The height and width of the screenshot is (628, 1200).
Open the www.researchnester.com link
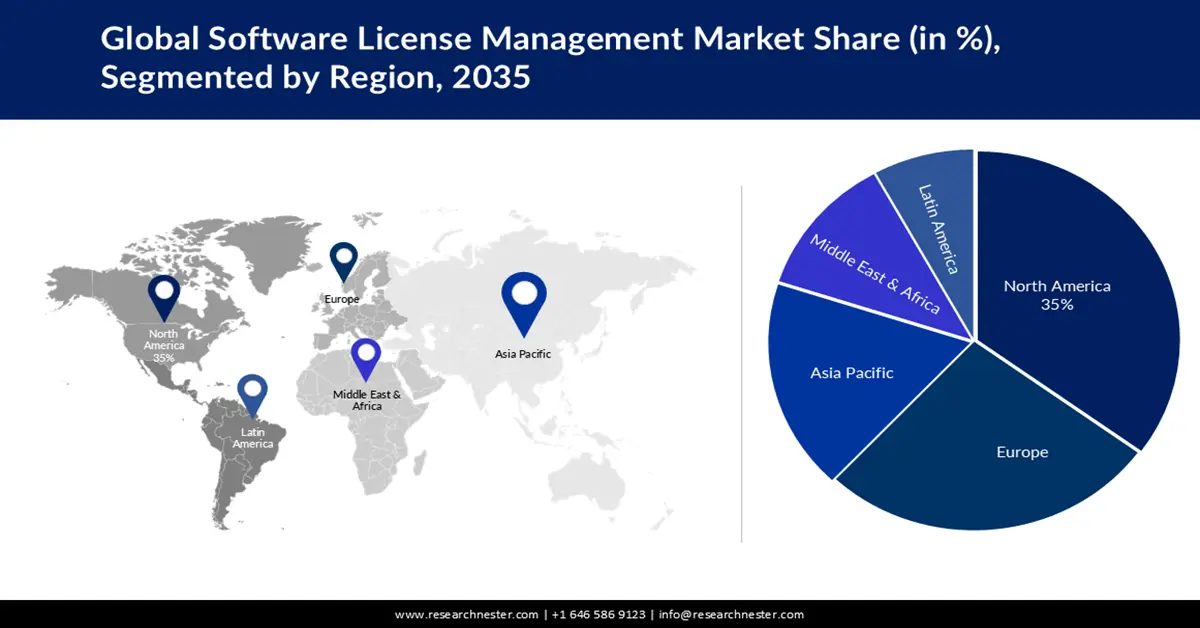click(x=467, y=614)
